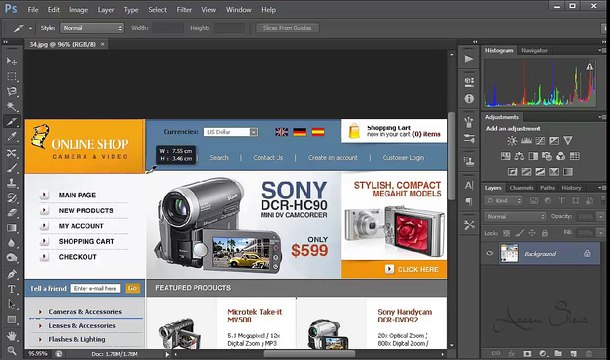
Task: Toggle type layers filter icon
Action: [561, 200]
